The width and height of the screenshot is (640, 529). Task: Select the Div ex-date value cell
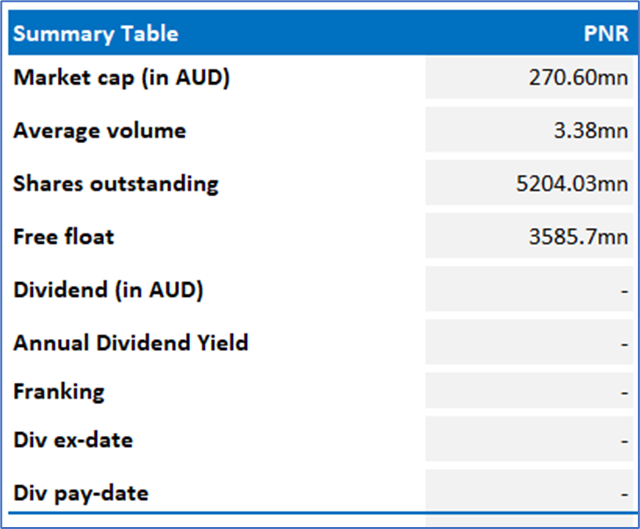click(532, 440)
